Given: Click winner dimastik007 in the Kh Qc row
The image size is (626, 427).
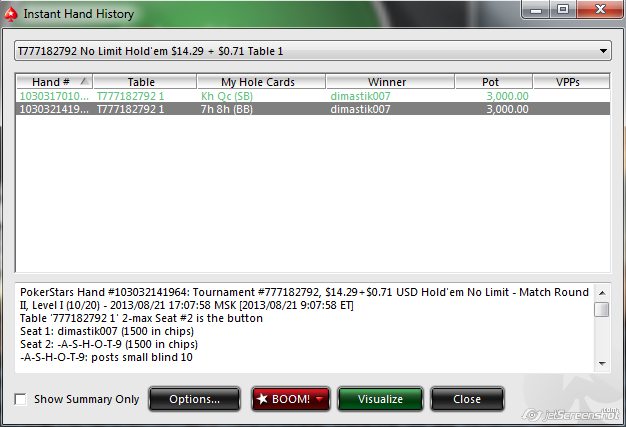Looking at the screenshot, I should point(360,96).
